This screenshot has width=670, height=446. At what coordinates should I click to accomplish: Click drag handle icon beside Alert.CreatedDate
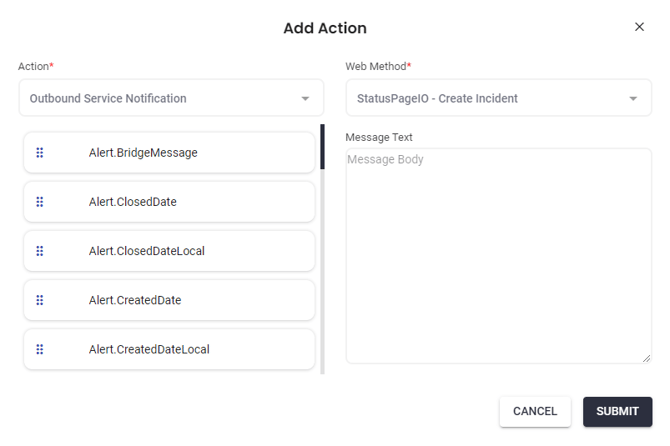pos(40,300)
